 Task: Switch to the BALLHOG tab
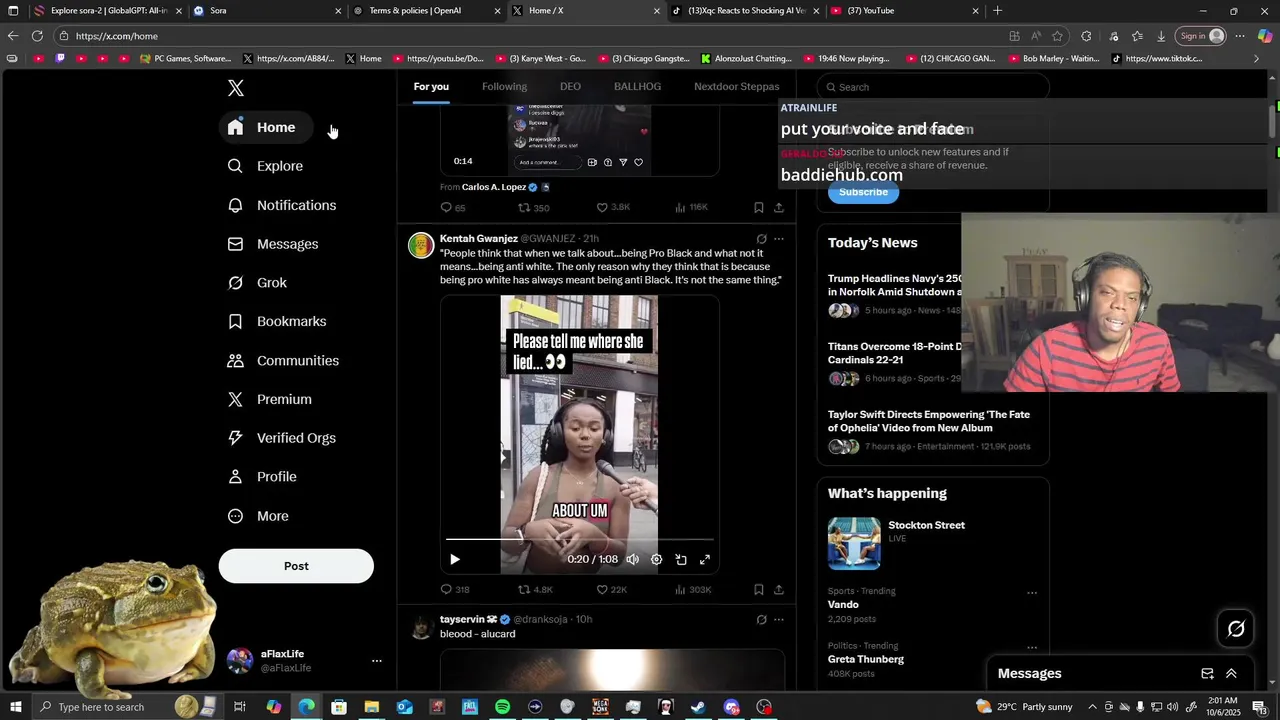[637, 86]
